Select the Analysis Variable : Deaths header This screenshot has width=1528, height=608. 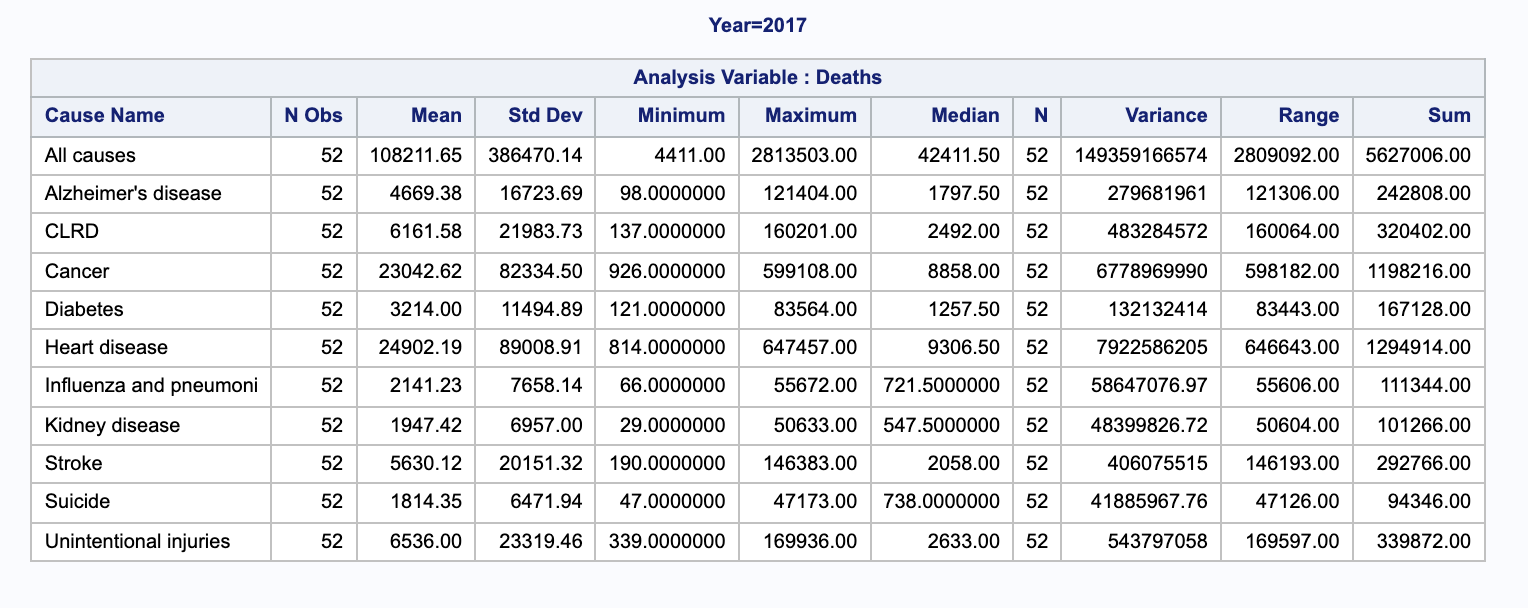pyautogui.click(x=757, y=77)
